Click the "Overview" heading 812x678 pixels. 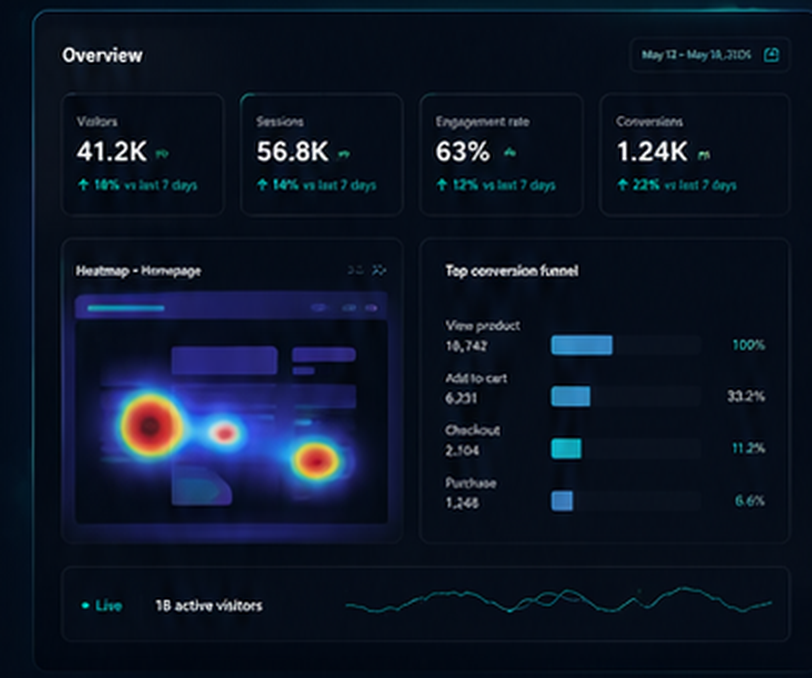(102, 55)
